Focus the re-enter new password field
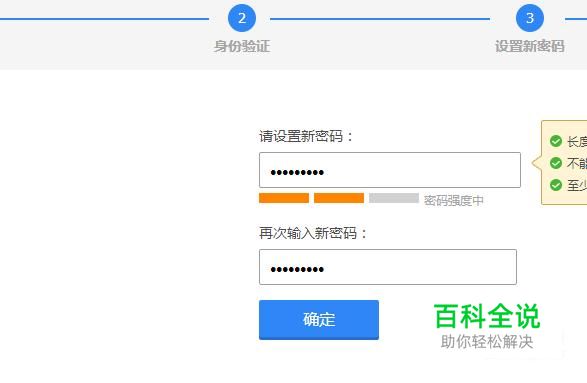 coord(388,267)
